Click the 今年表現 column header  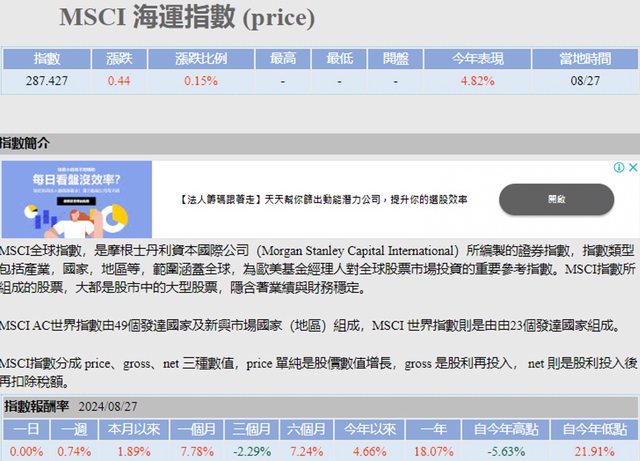pos(478,59)
